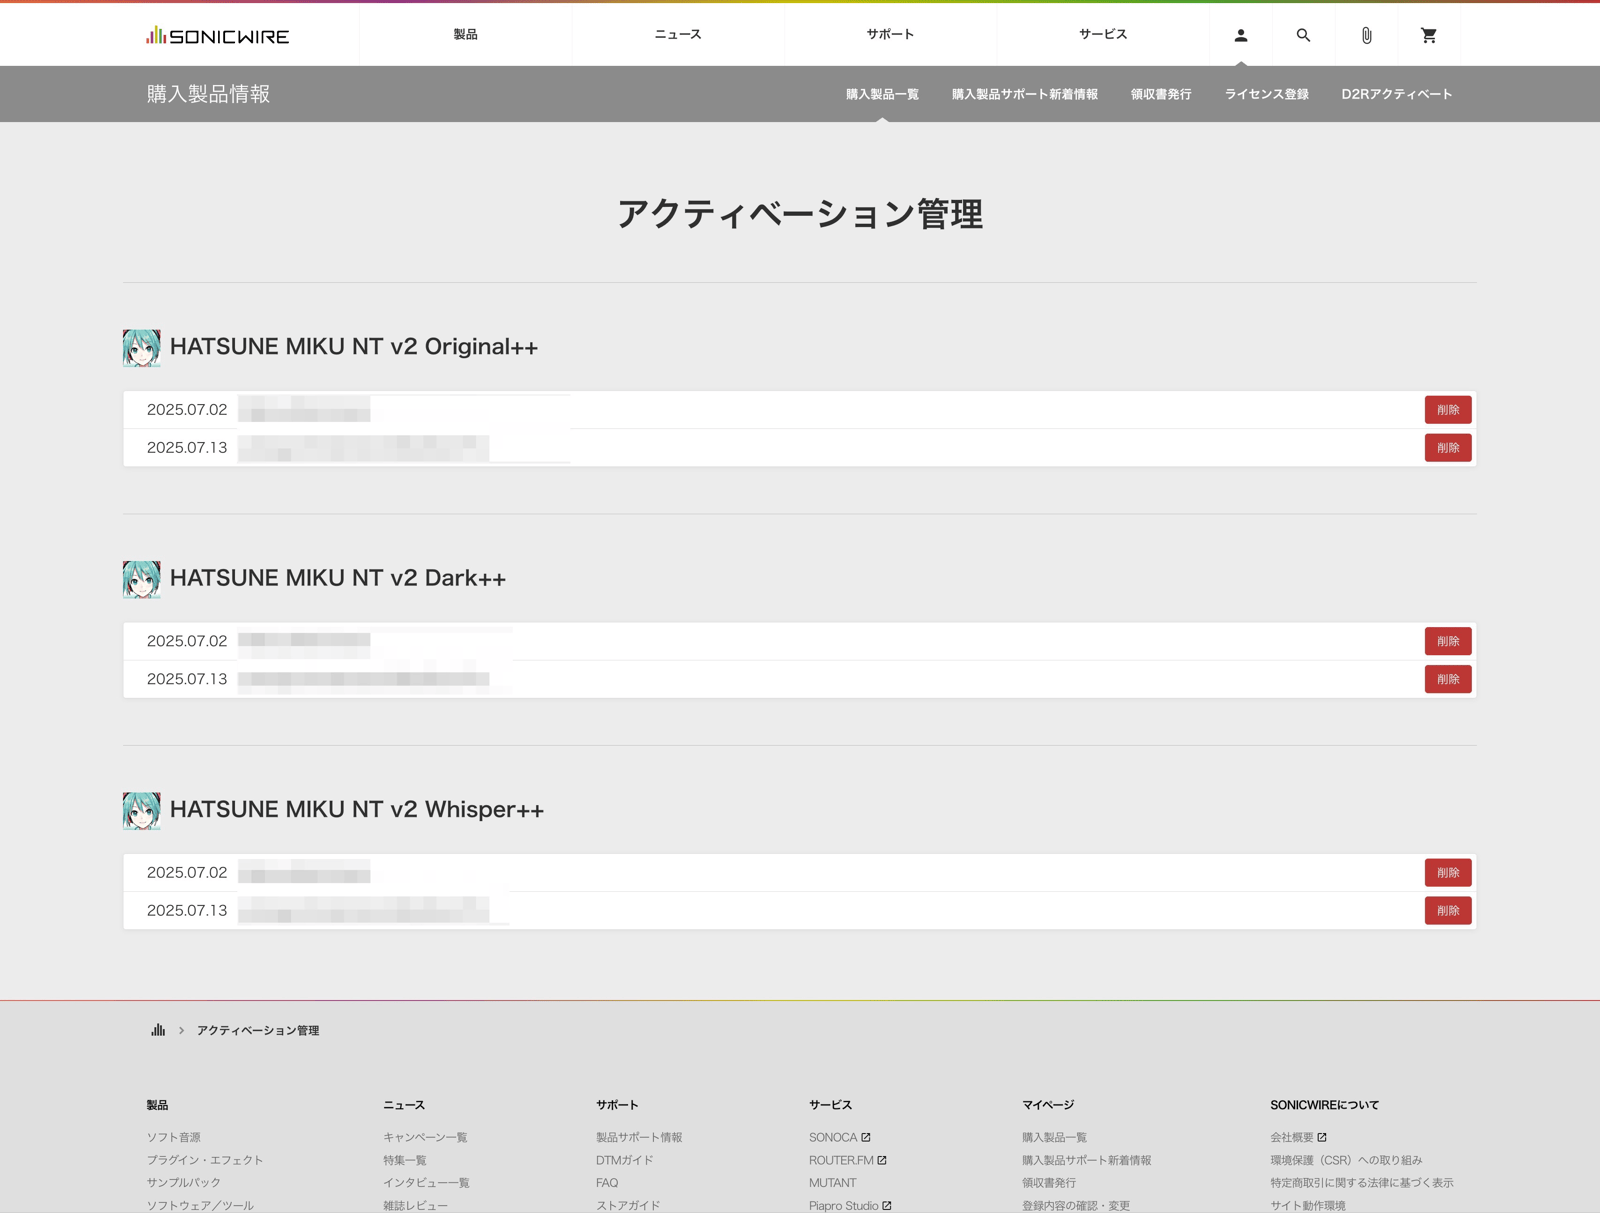The height and width of the screenshot is (1213, 1600).
Task: Expand the 製品 menu in top navigation
Action: click(x=465, y=35)
